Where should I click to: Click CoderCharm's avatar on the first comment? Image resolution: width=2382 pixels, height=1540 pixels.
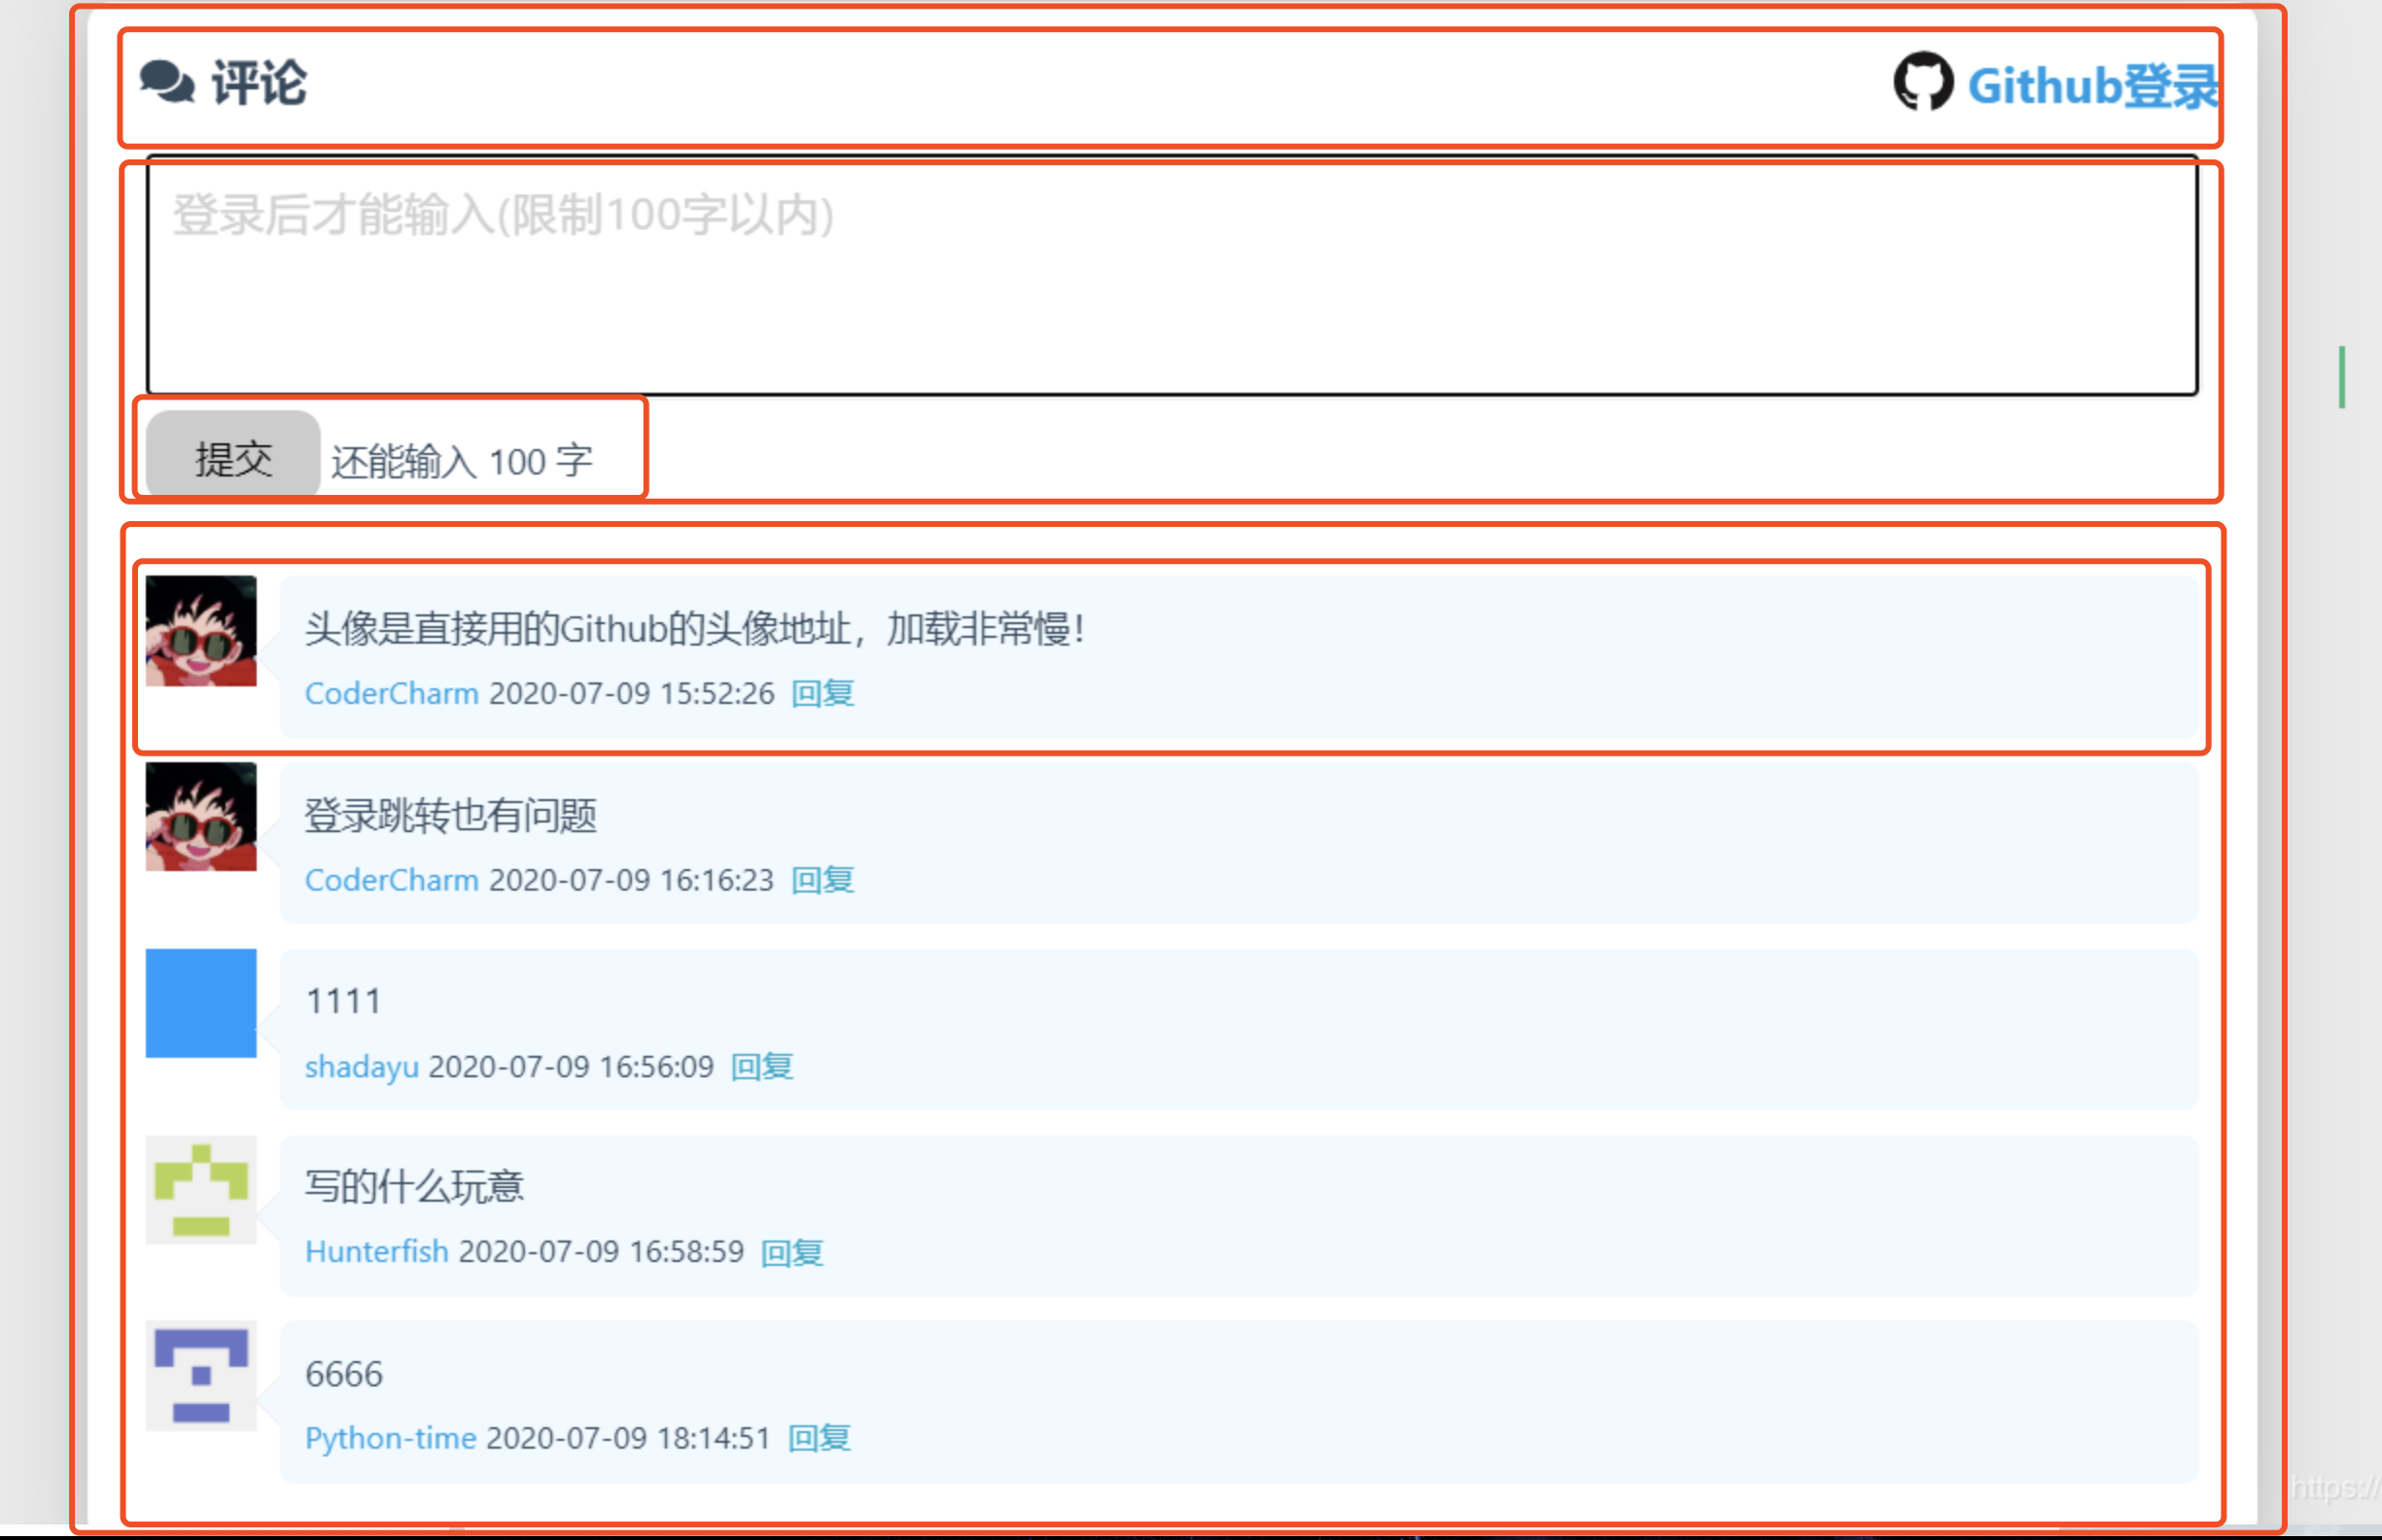(201, 631)
